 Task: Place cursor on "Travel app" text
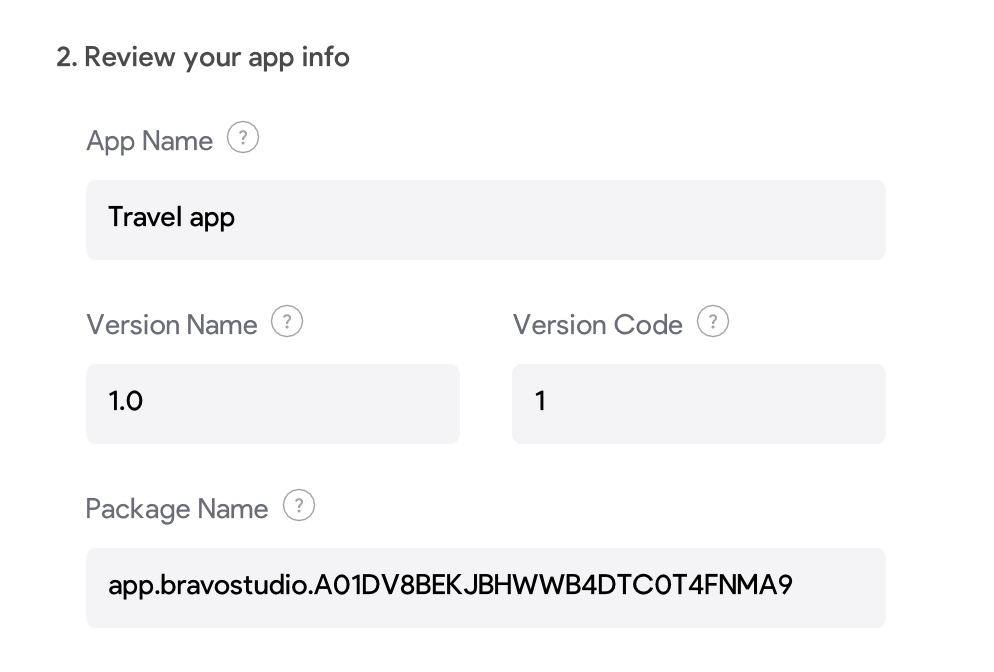(172, 217)
